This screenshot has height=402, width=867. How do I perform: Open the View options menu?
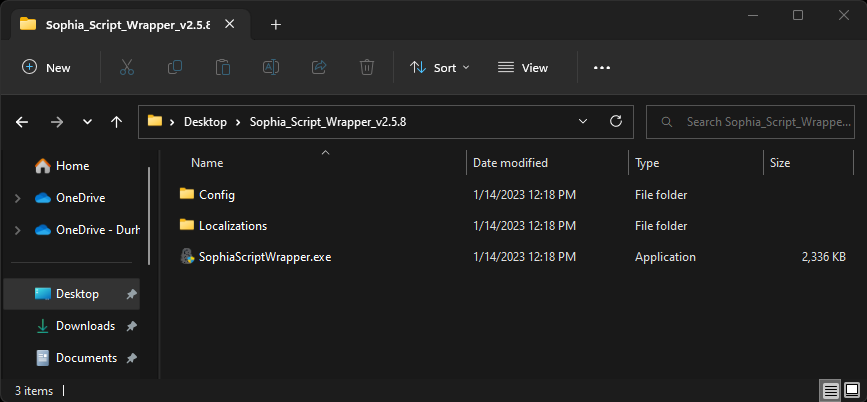click(x=523, y=67)
